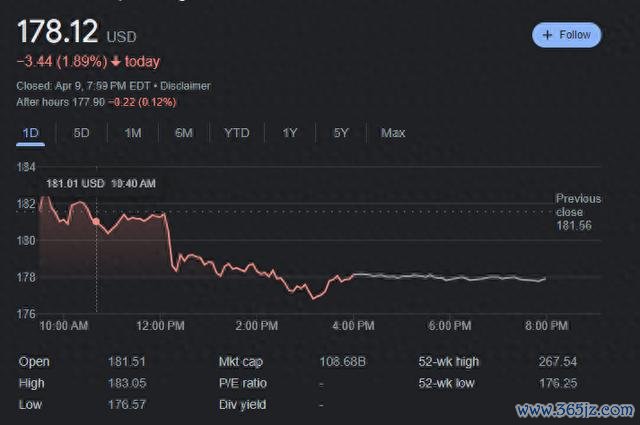The width and height of the screenshot is (640, 425).
Task: Click the Mkt cap label
Action: (240, 361)
